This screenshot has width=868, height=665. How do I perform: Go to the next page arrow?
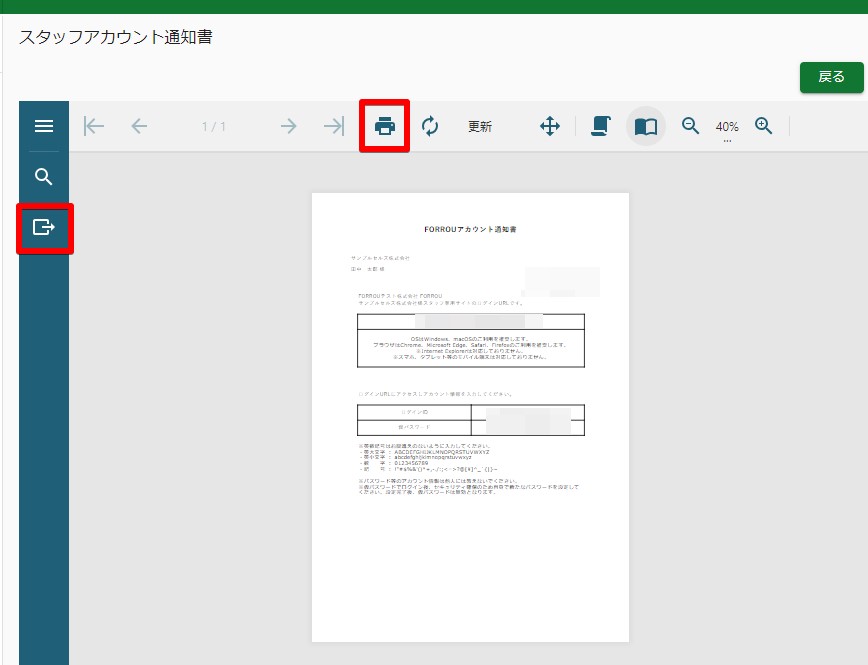288,126
